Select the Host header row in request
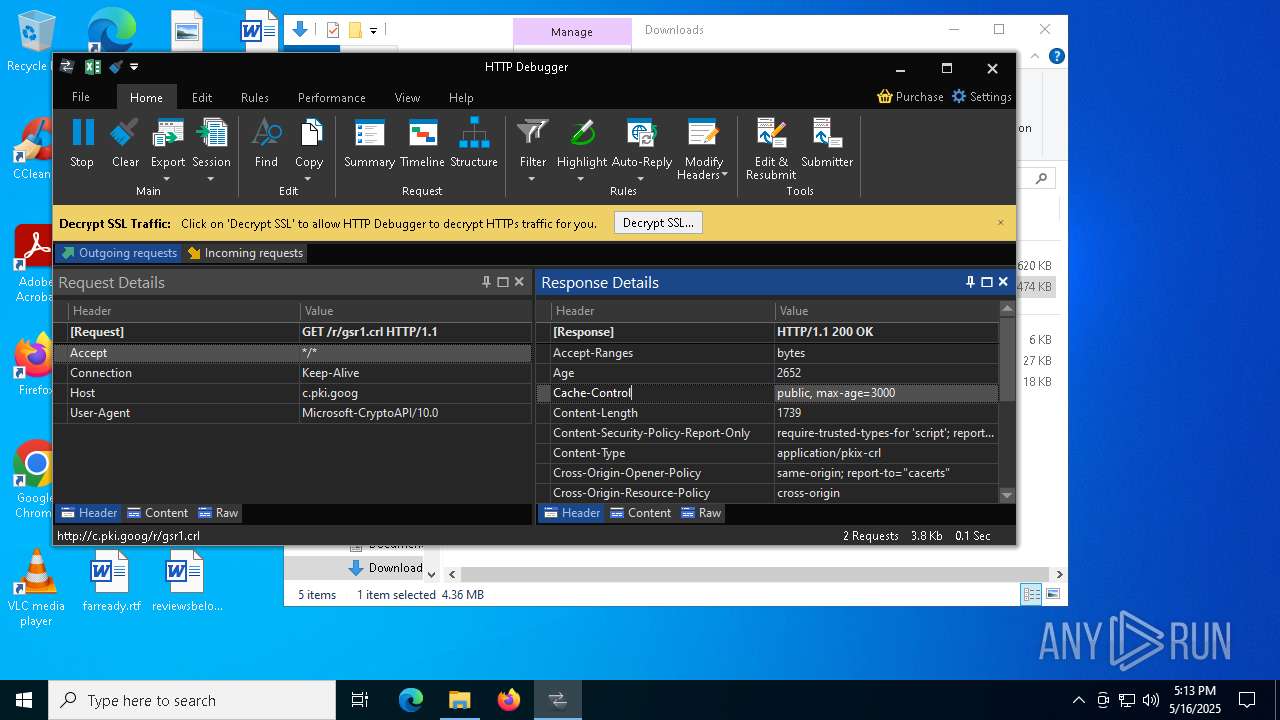This screenshot has height=720, width=1280. (x=292, y=393)
